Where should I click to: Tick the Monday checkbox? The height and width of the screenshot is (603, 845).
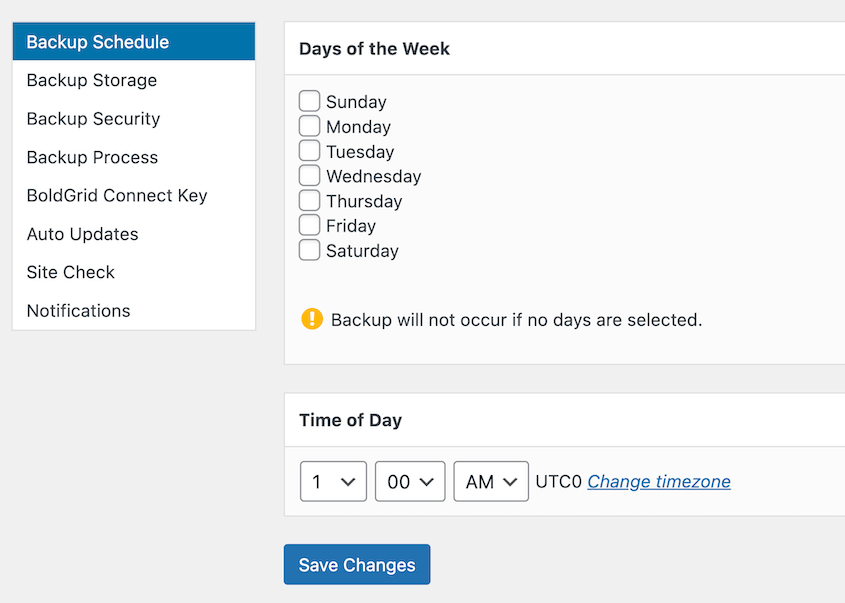click(x=309, y=126)
